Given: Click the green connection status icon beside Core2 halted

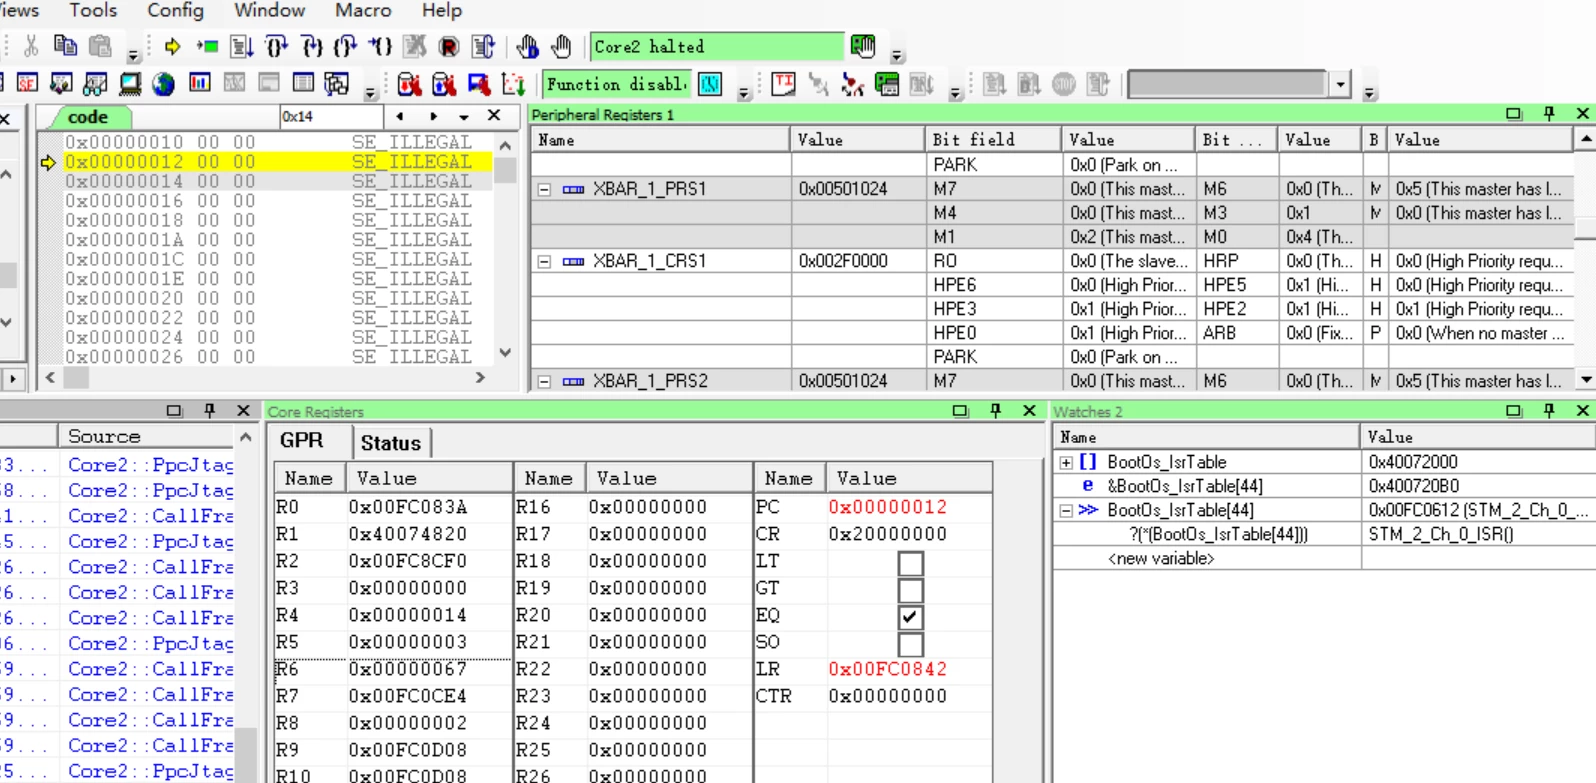Looking at the screenshot, I should click(863, 46).
